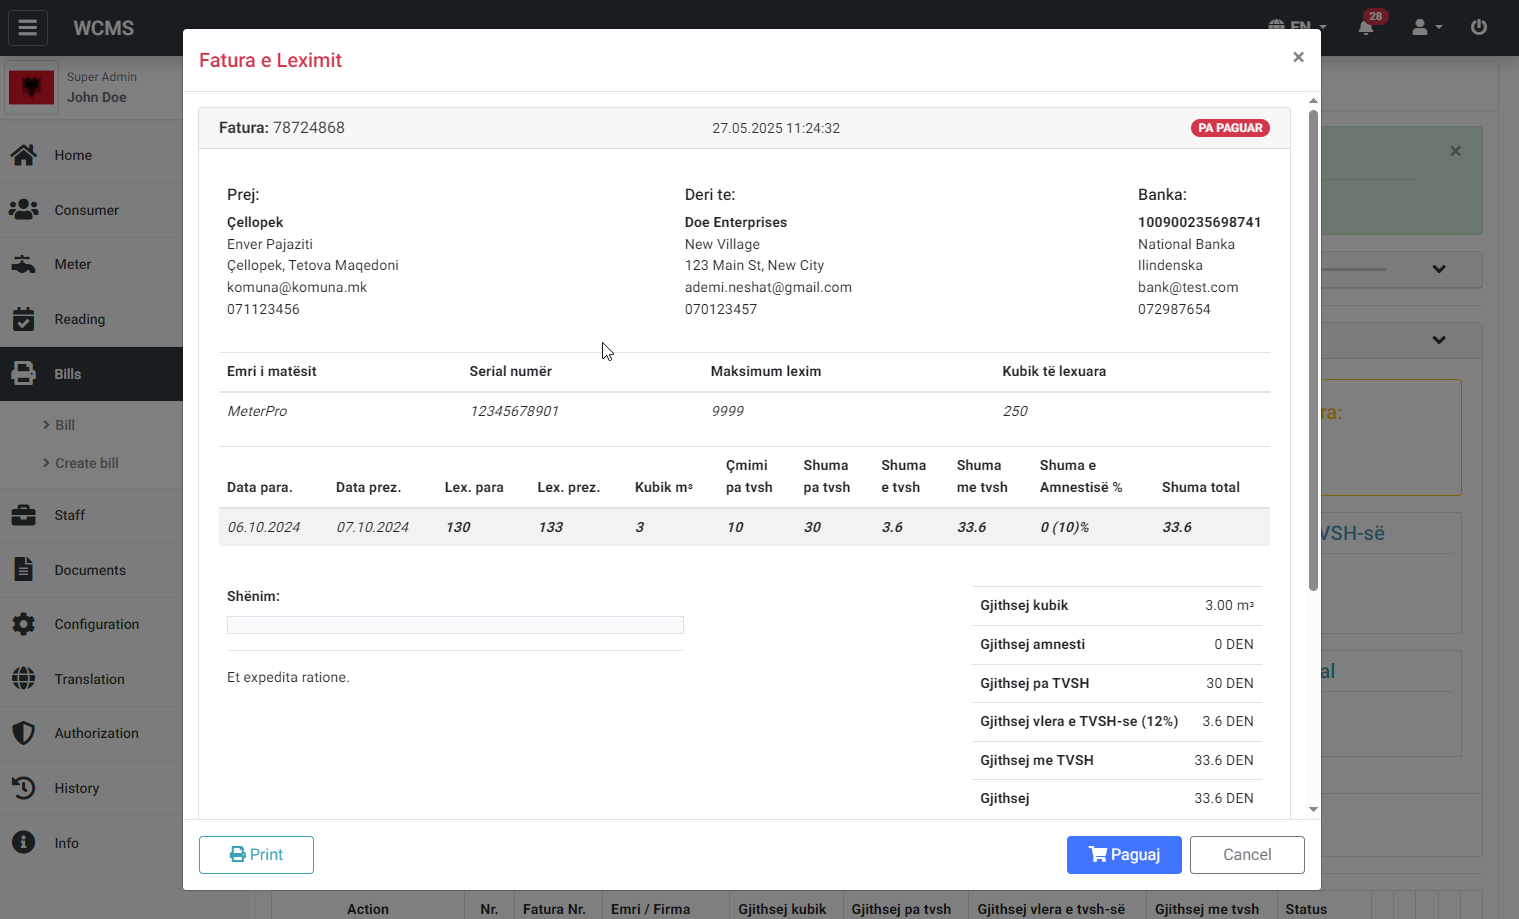Open the Documents menu item
1519x919 pixels.
[x=91, y=570]
